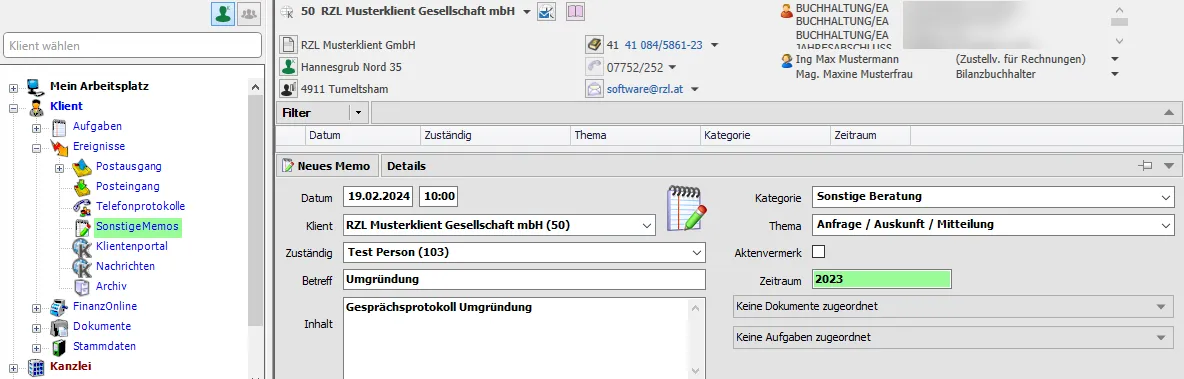This screenshot has height=379, width=1184.
Task: Expand the Mein Arbeitsplatz tree node
Action: [13, 87]
